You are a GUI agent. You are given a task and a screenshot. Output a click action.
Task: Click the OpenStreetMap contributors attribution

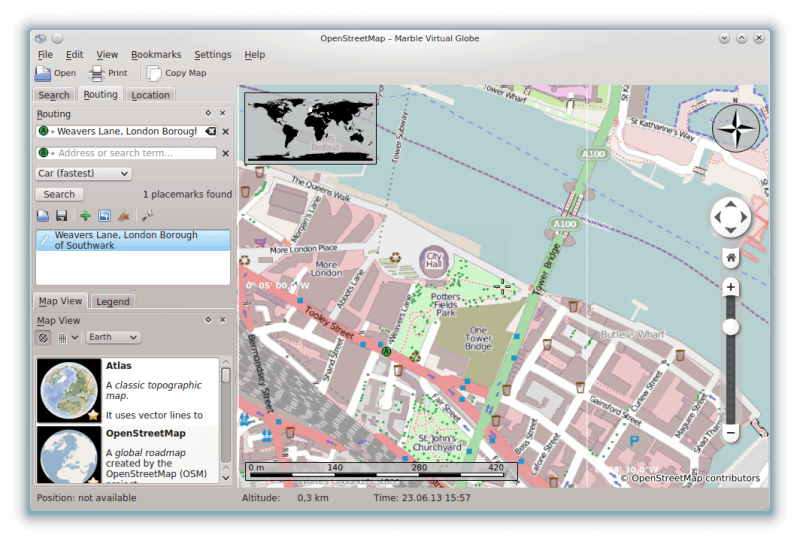[x=690, y=478]
